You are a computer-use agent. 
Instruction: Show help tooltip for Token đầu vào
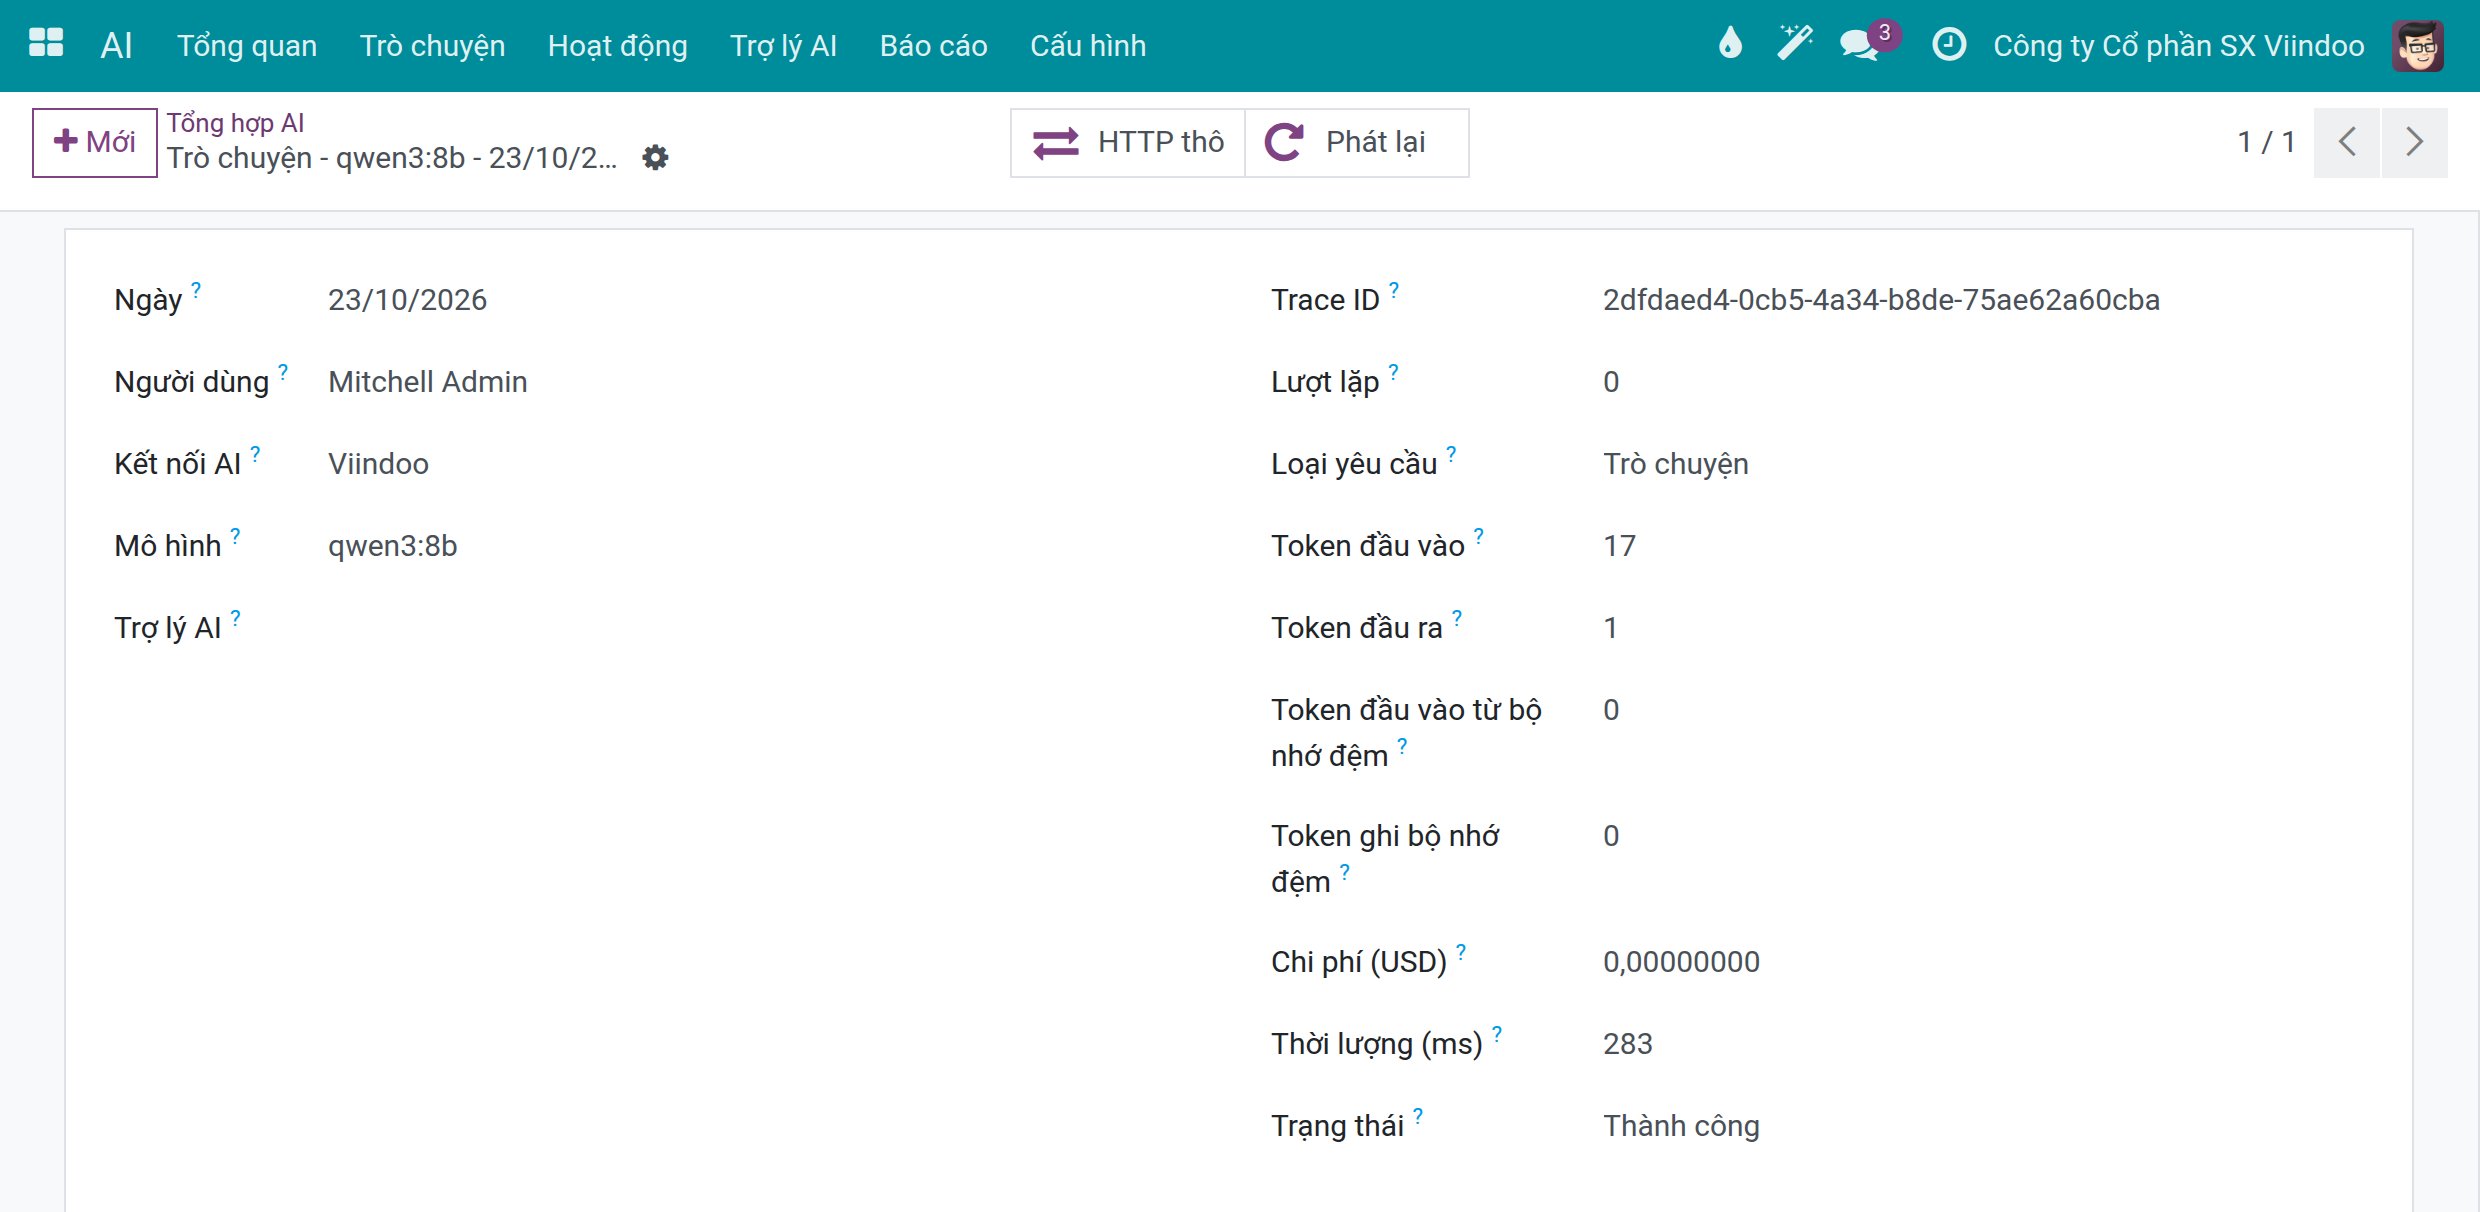(x=1479, y=535)
